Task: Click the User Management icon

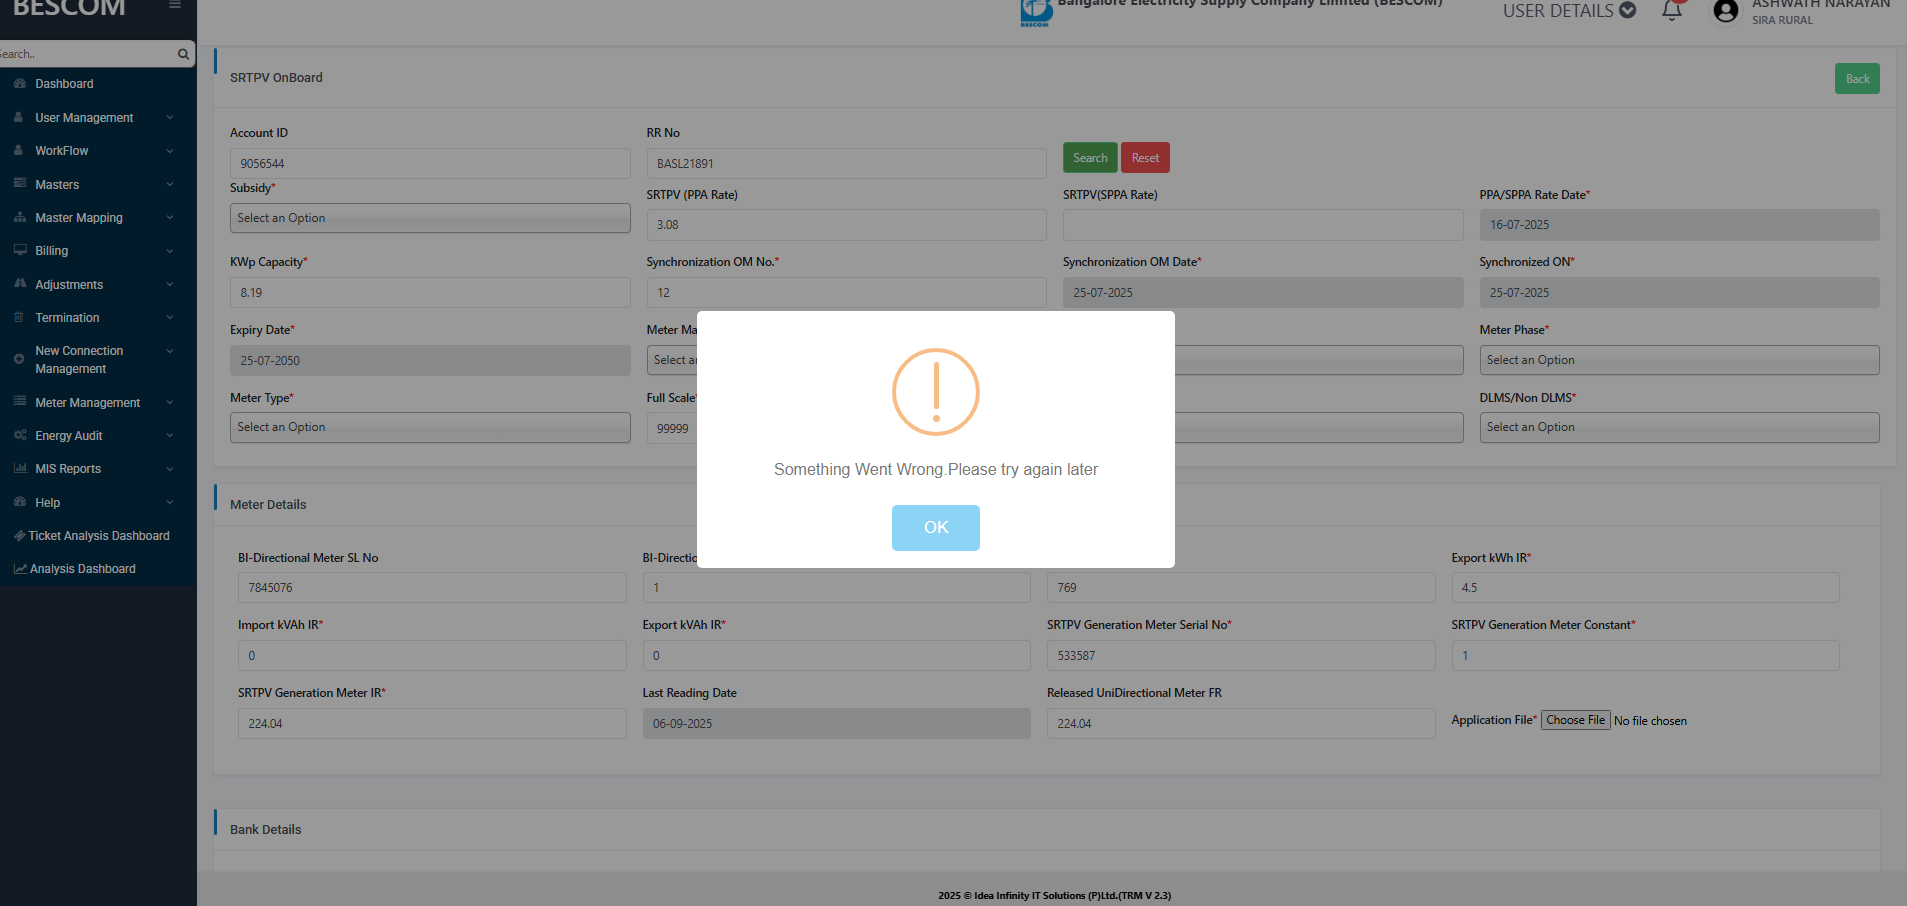Action: [19, 117]
